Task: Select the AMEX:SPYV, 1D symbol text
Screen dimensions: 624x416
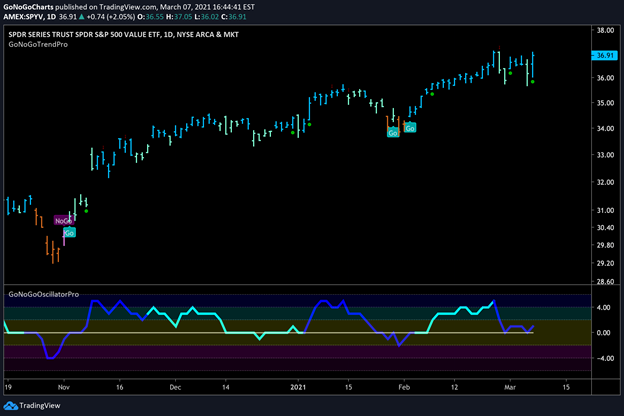Action: [30, 17]
